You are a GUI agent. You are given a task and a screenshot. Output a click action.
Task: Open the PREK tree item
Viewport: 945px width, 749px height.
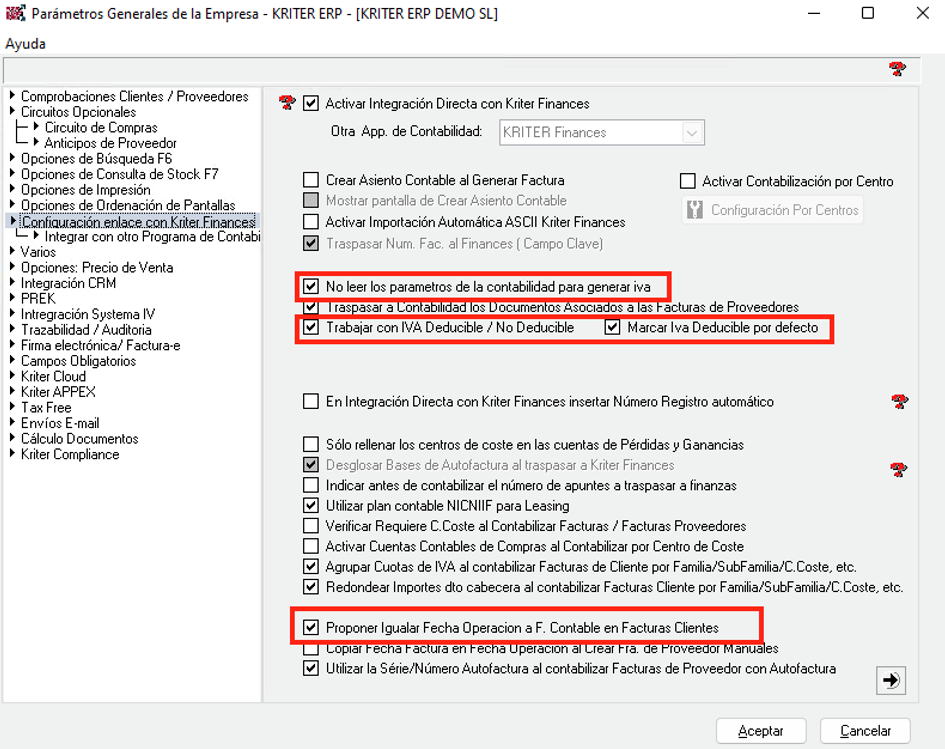38,298
